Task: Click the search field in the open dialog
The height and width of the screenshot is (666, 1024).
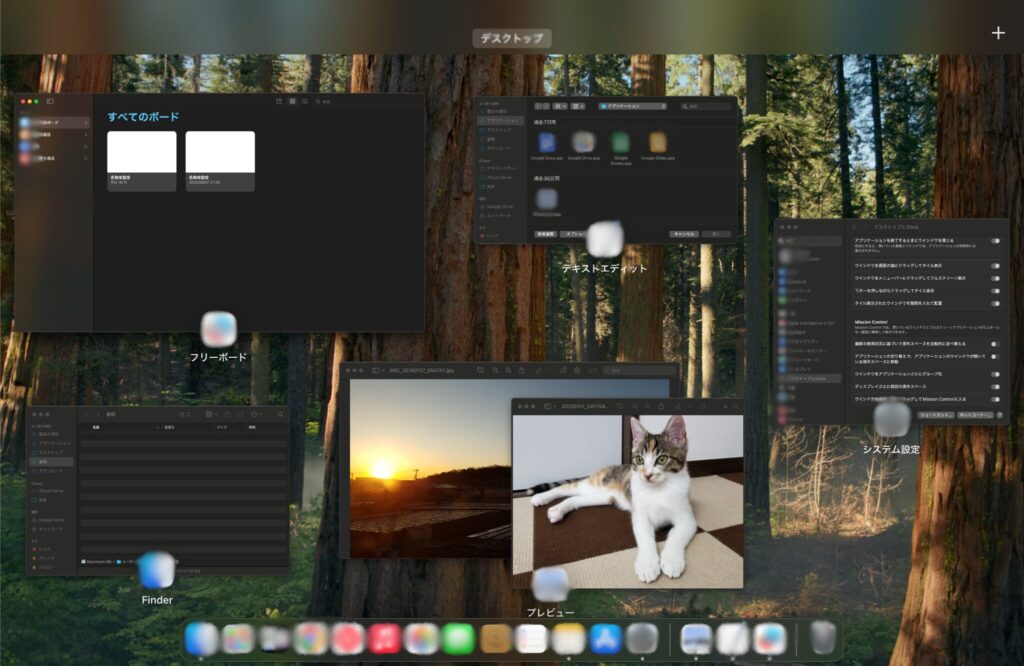Action: tap(706, 106)
